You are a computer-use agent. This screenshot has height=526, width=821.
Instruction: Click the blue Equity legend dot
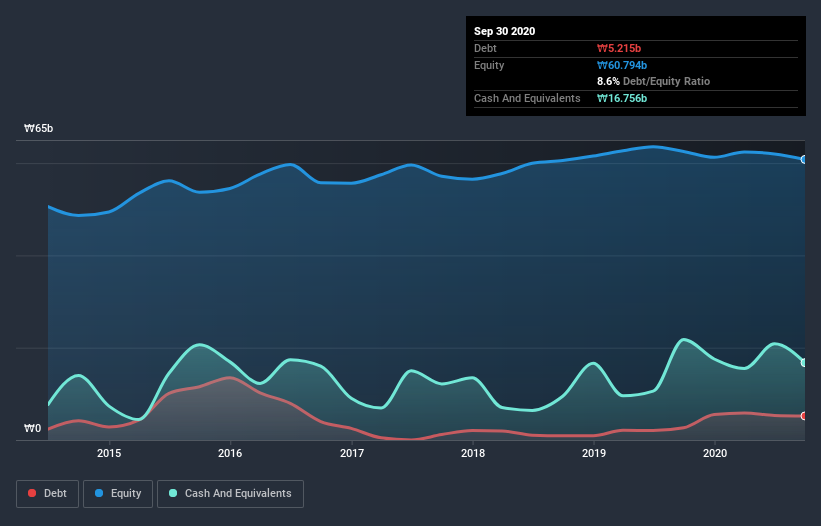point(99,493)
